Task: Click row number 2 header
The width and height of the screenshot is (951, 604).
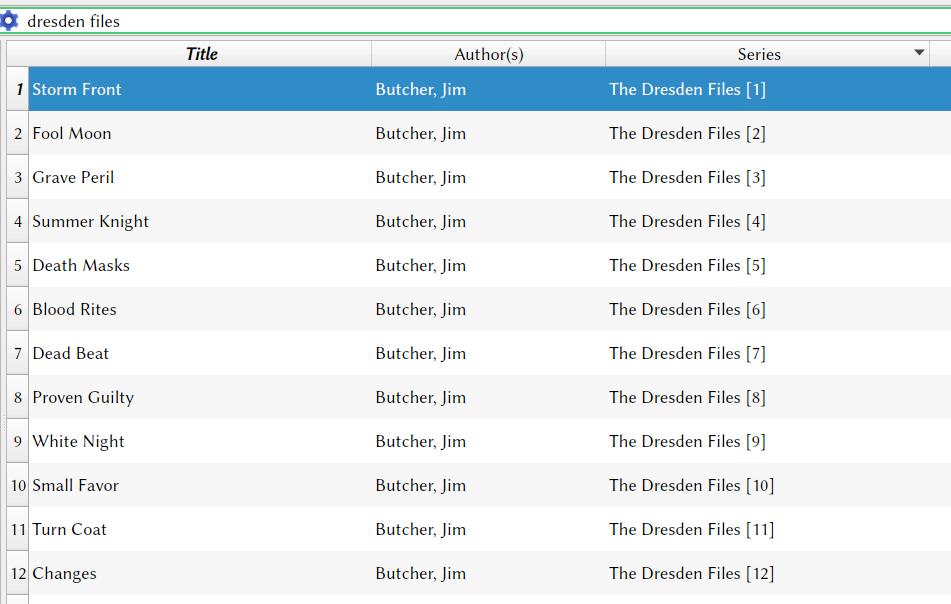Action: 18,133
